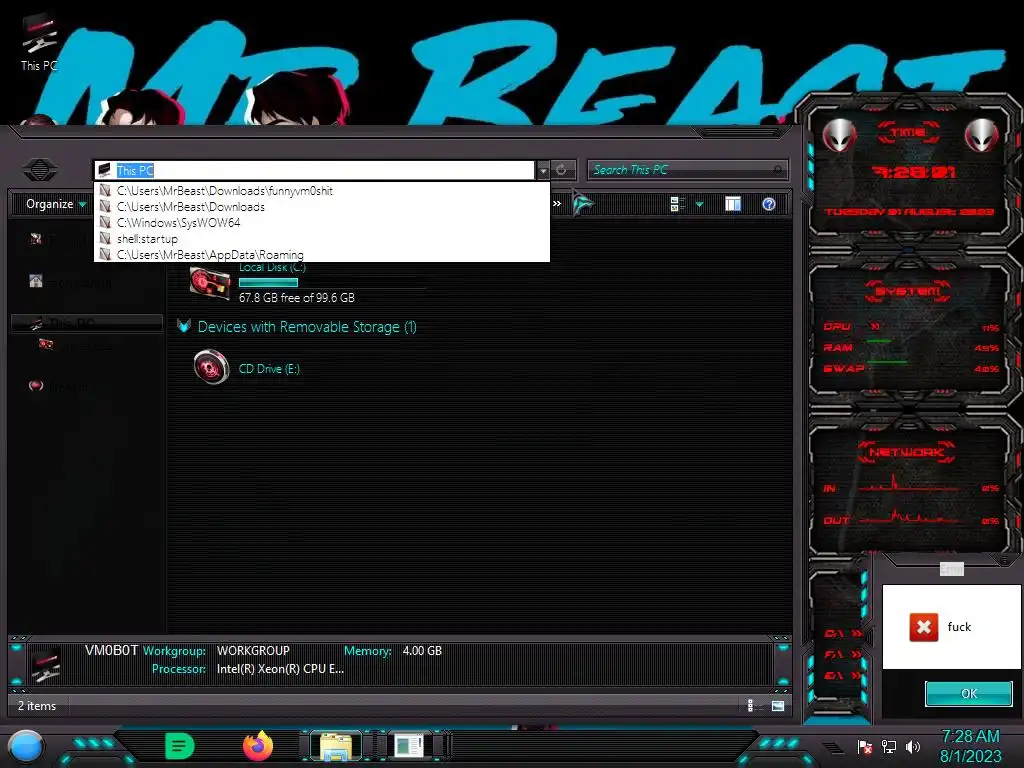Viewport: 1024px width, 768px height.
Task: Click the back navigation emblem button
Action: tap(40, 170)
